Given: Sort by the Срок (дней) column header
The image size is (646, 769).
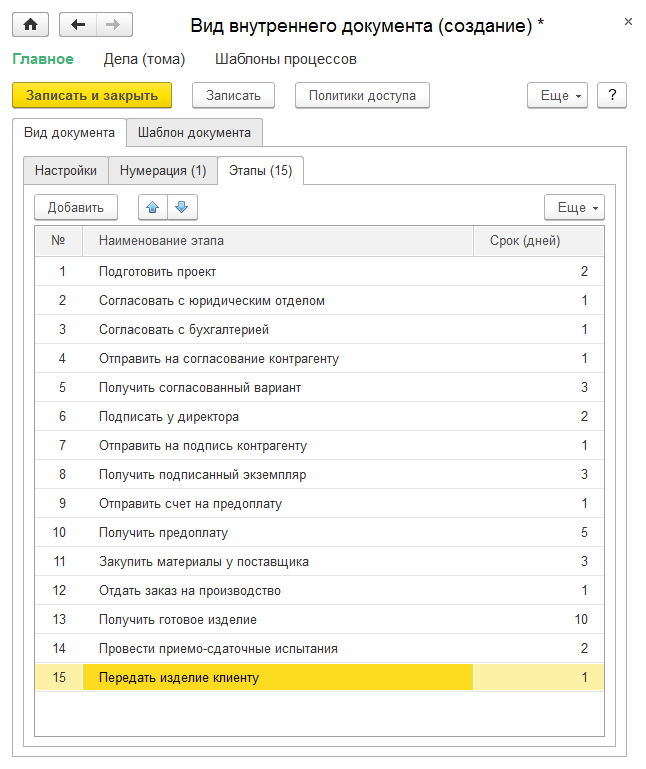Looking at the screenshot, I should (x=525, y=240).
